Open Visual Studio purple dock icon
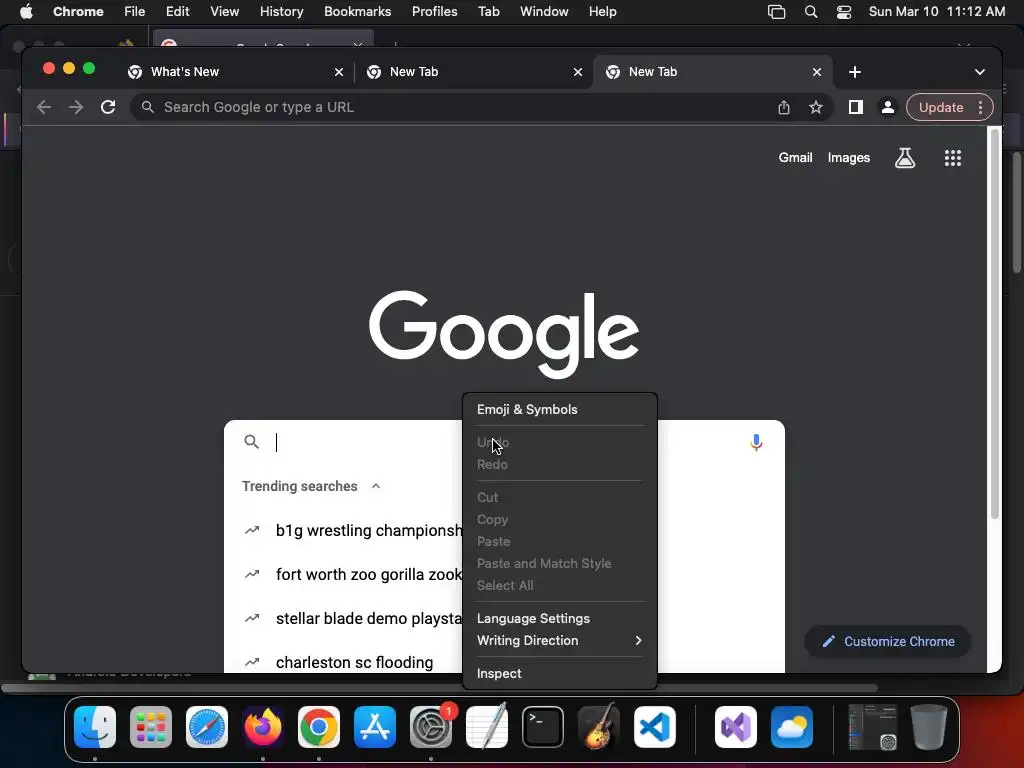Screen dimensions: 1024x768 (736, 727)
